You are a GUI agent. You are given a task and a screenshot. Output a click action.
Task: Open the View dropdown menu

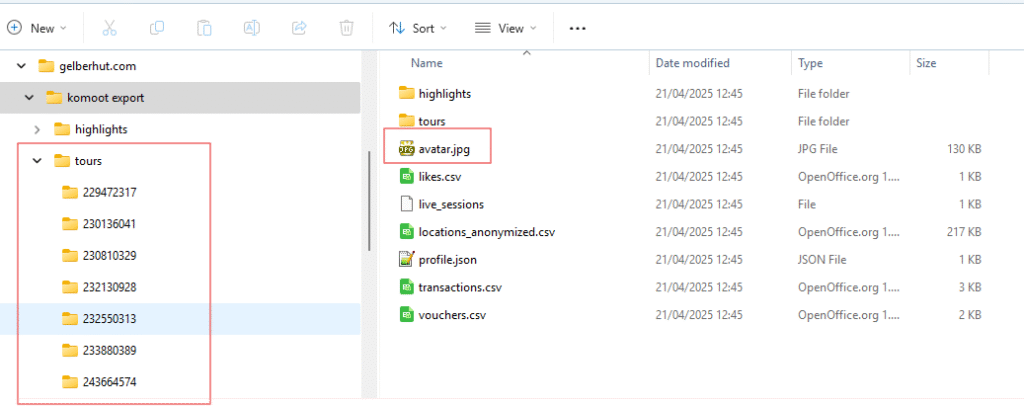505,28
